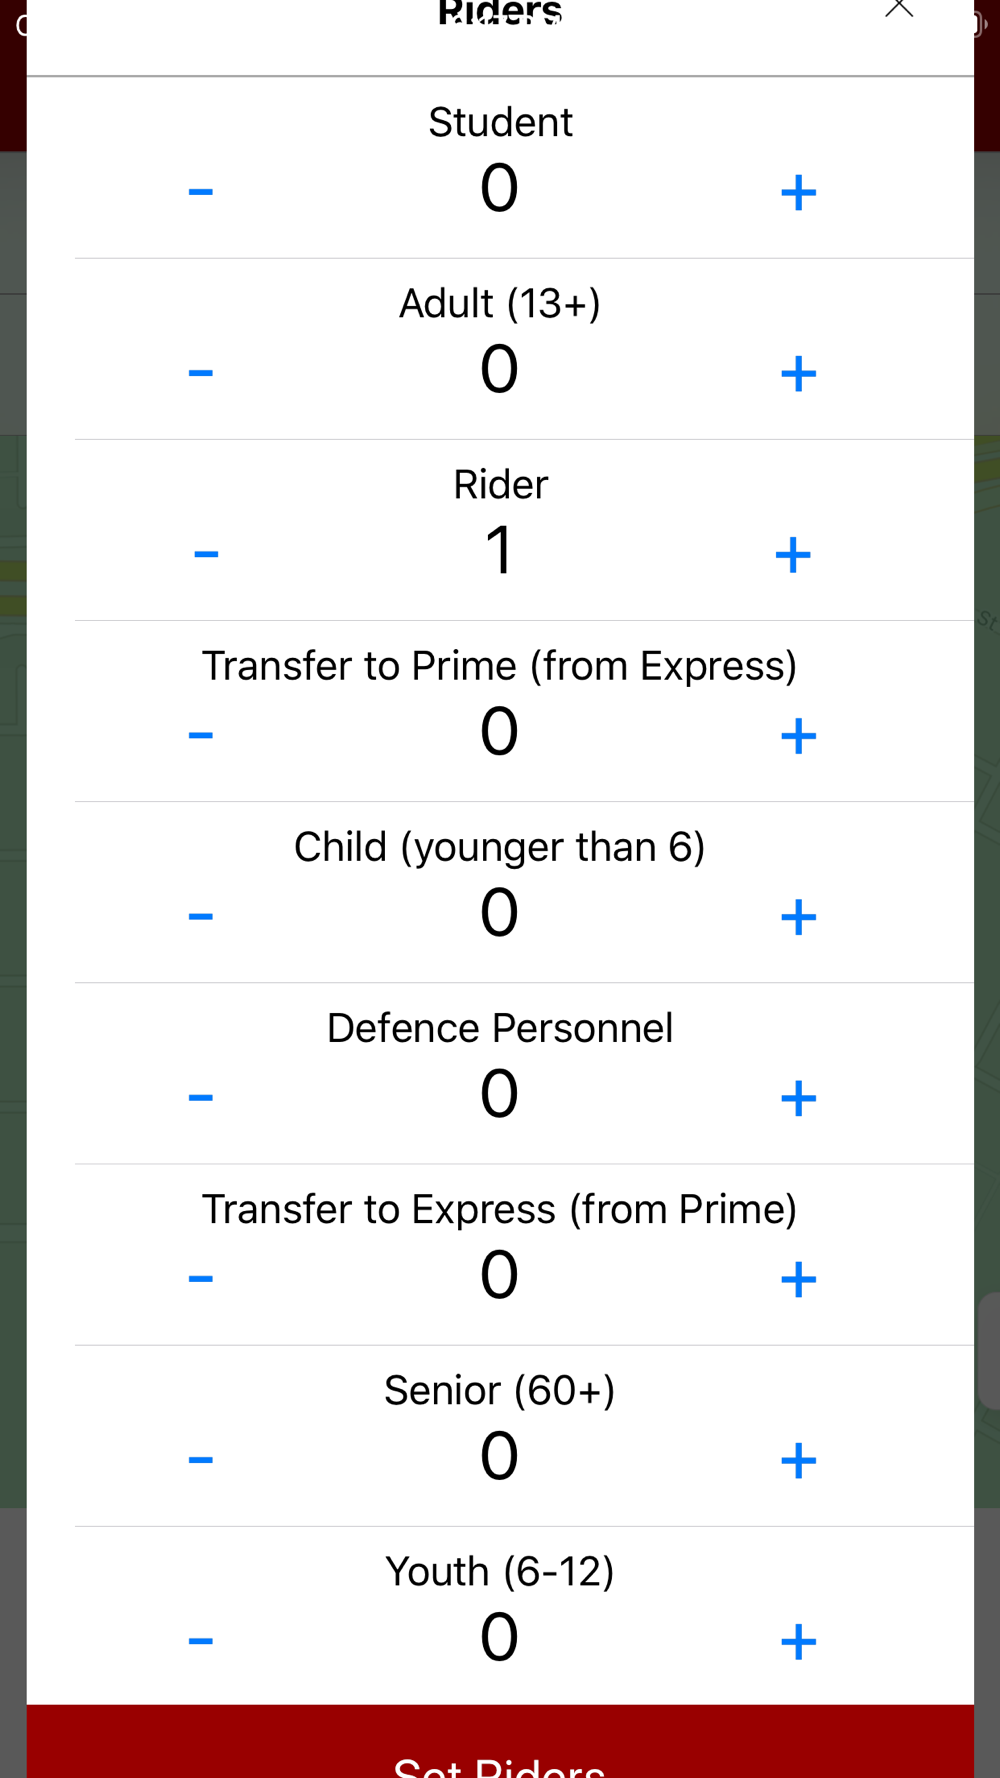Increase the Student rider count
The image size is (1000, 1778).
798,192
